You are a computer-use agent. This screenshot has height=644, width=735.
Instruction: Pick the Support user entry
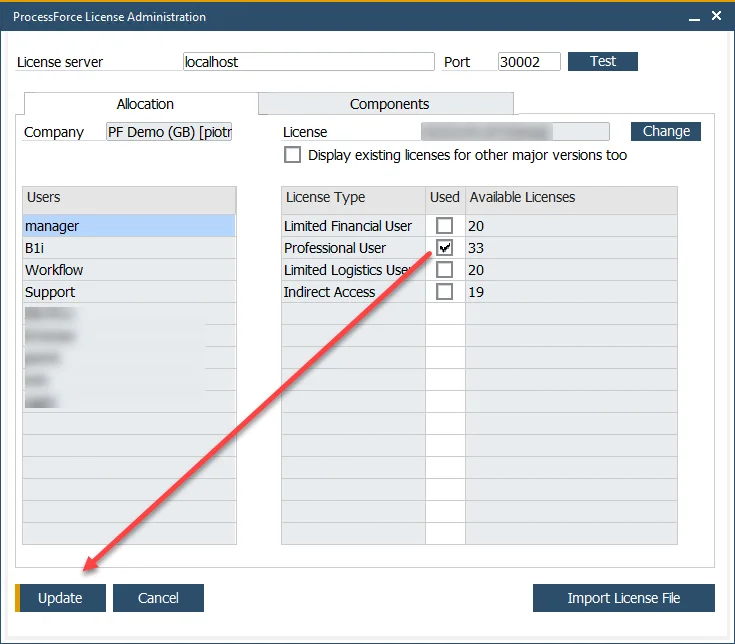pos(128,292)
